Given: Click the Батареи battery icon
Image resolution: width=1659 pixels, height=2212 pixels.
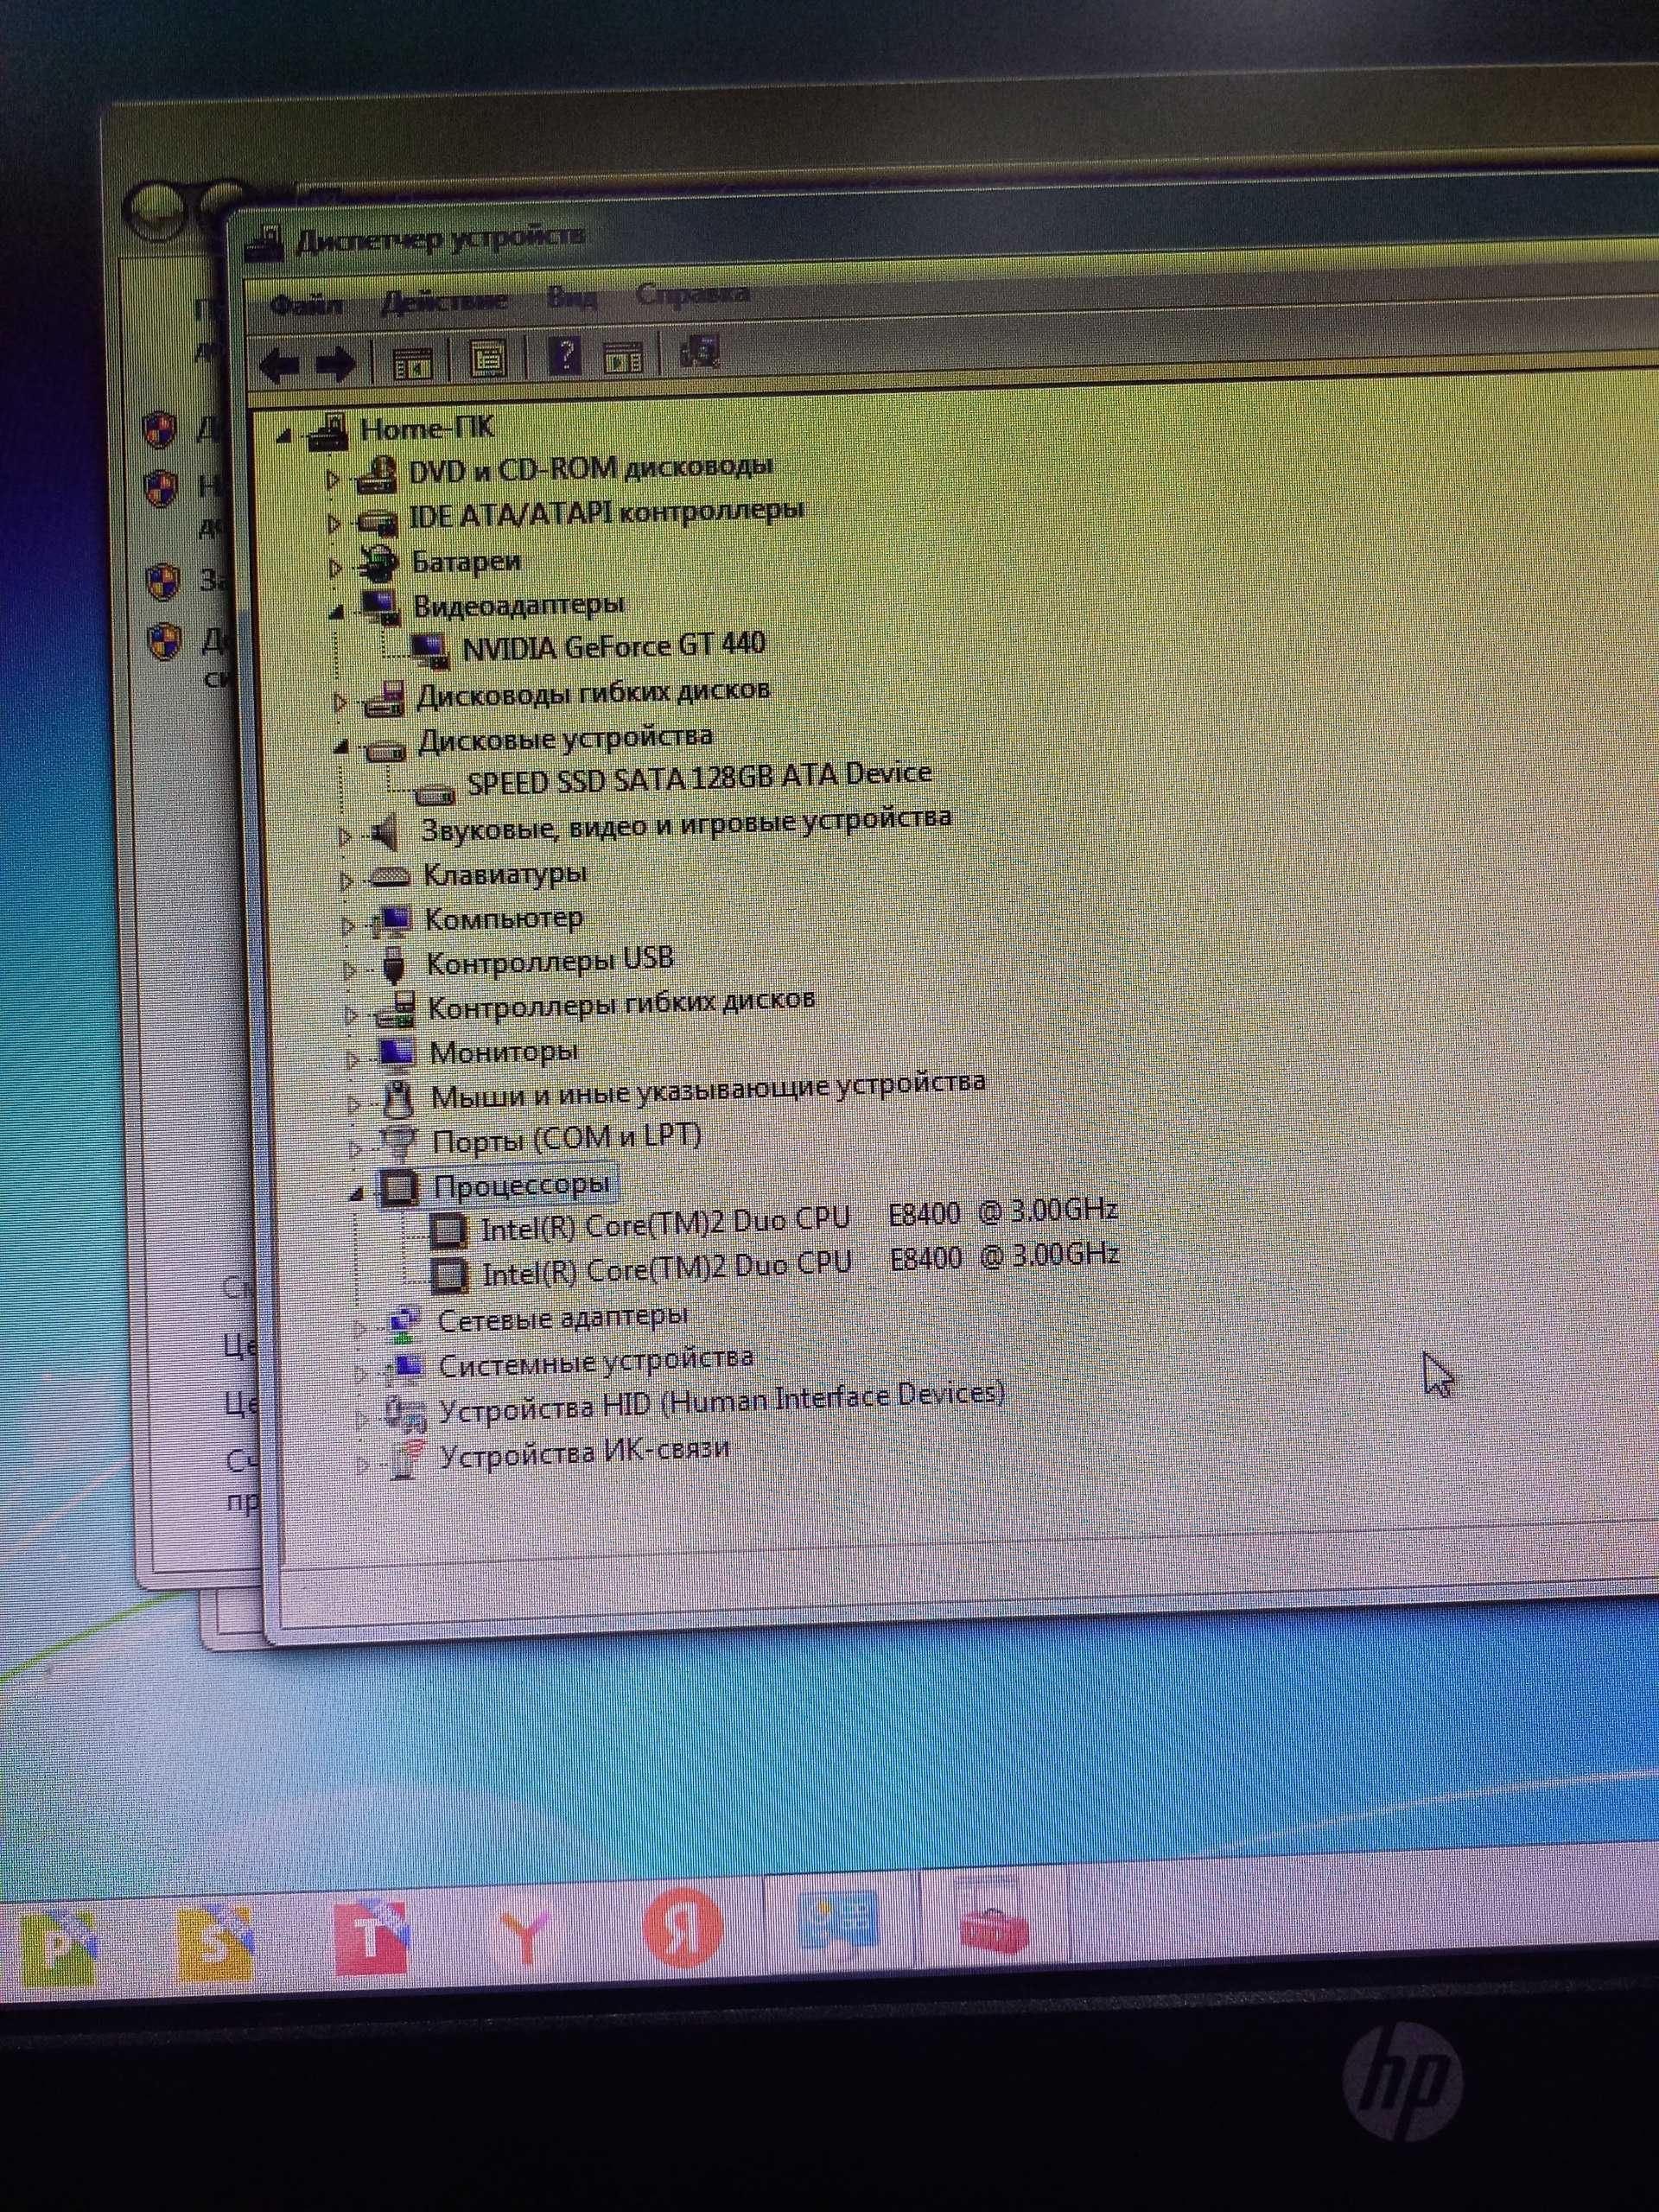Looking at the screenshot, I should coord(378,564).
